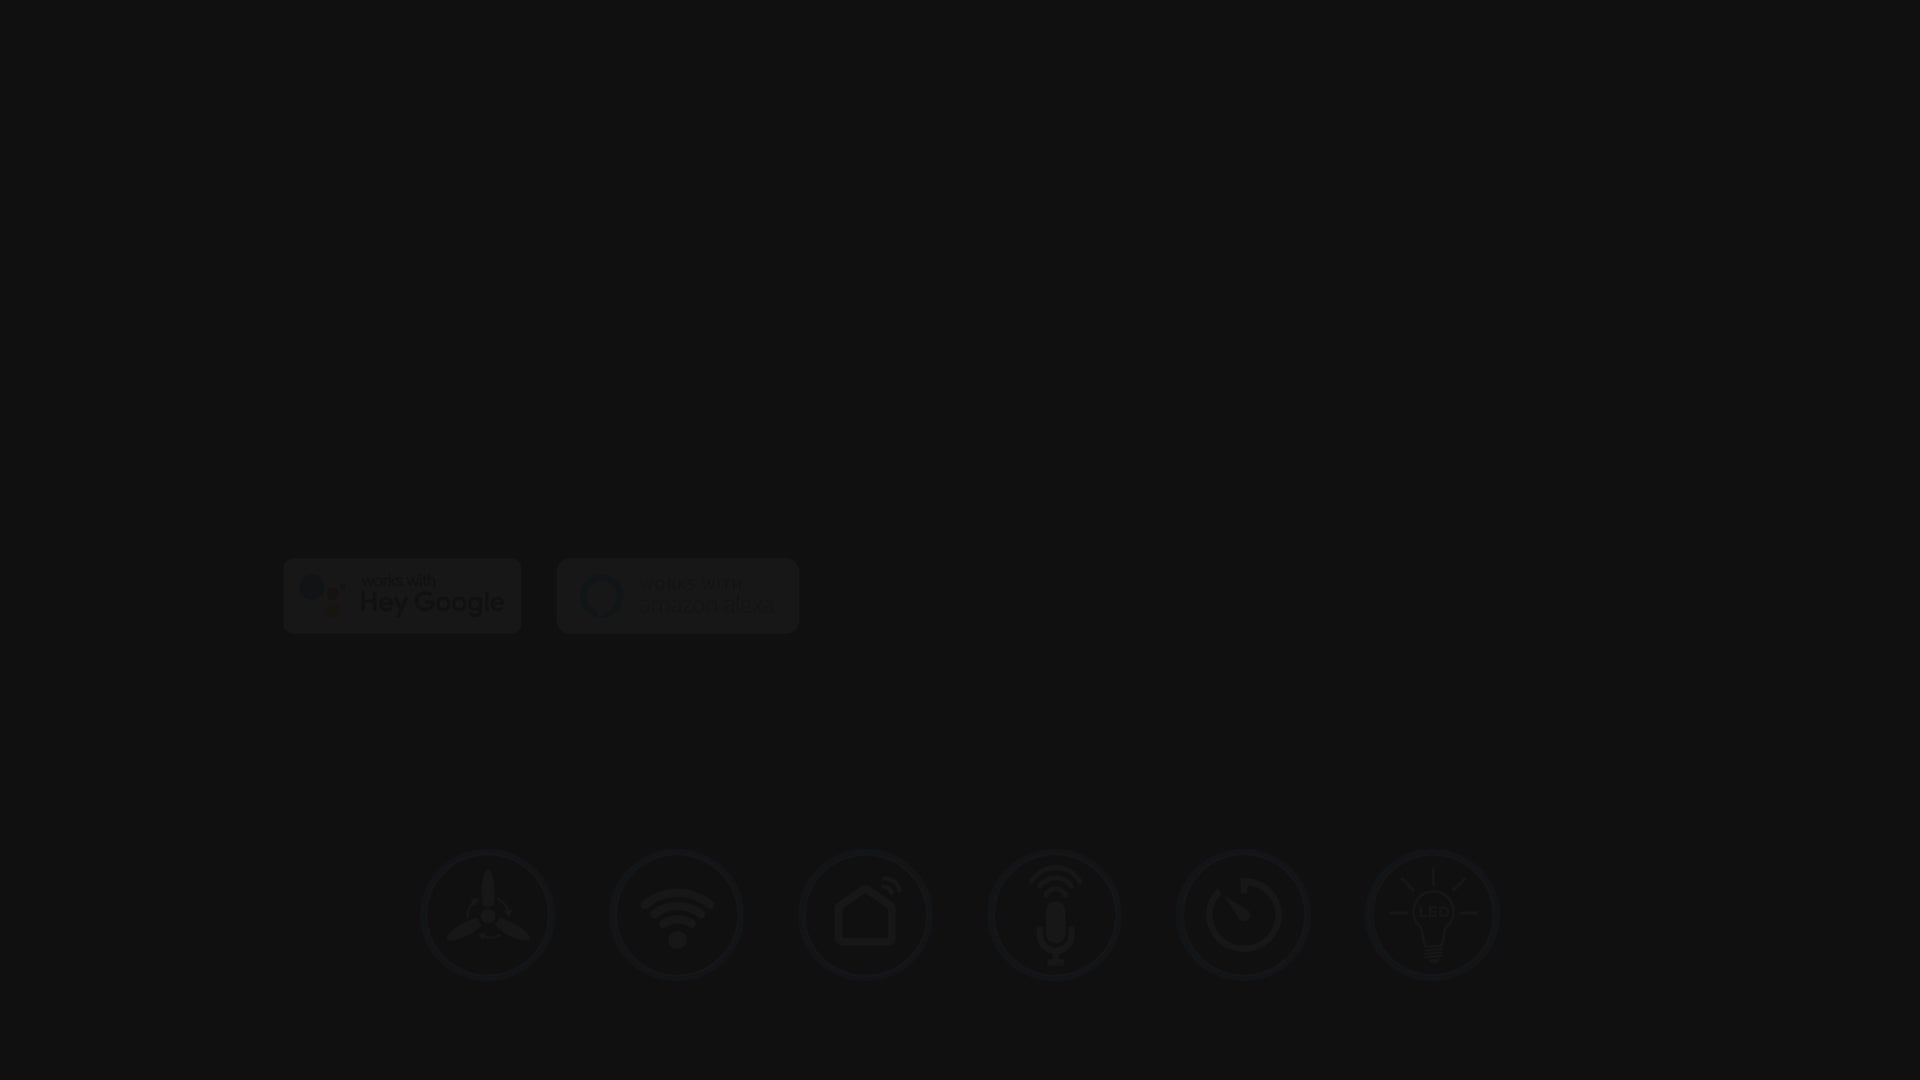Click the sound waves above the microphone

pos(1055,883)
